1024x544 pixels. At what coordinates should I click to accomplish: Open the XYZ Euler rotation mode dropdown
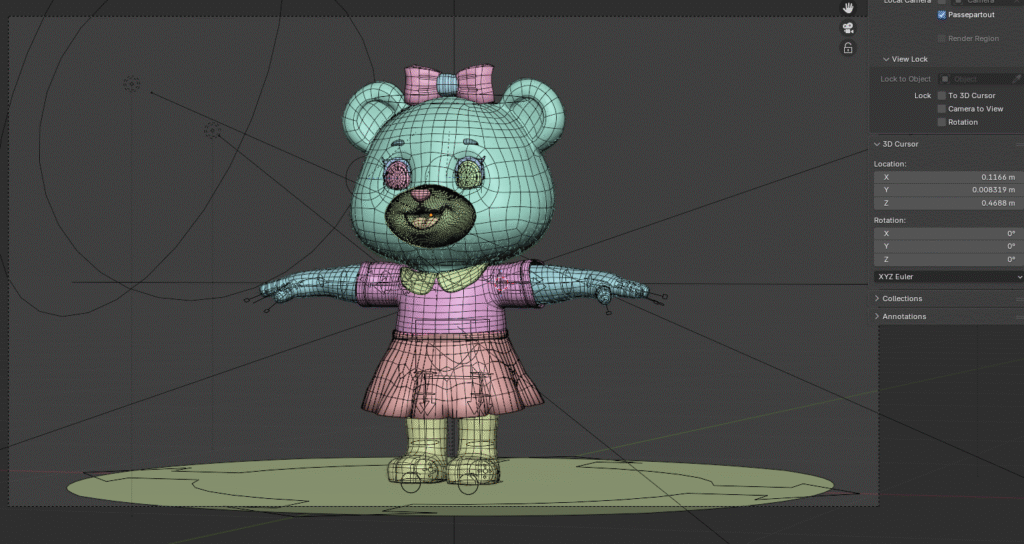coord(948,276)
